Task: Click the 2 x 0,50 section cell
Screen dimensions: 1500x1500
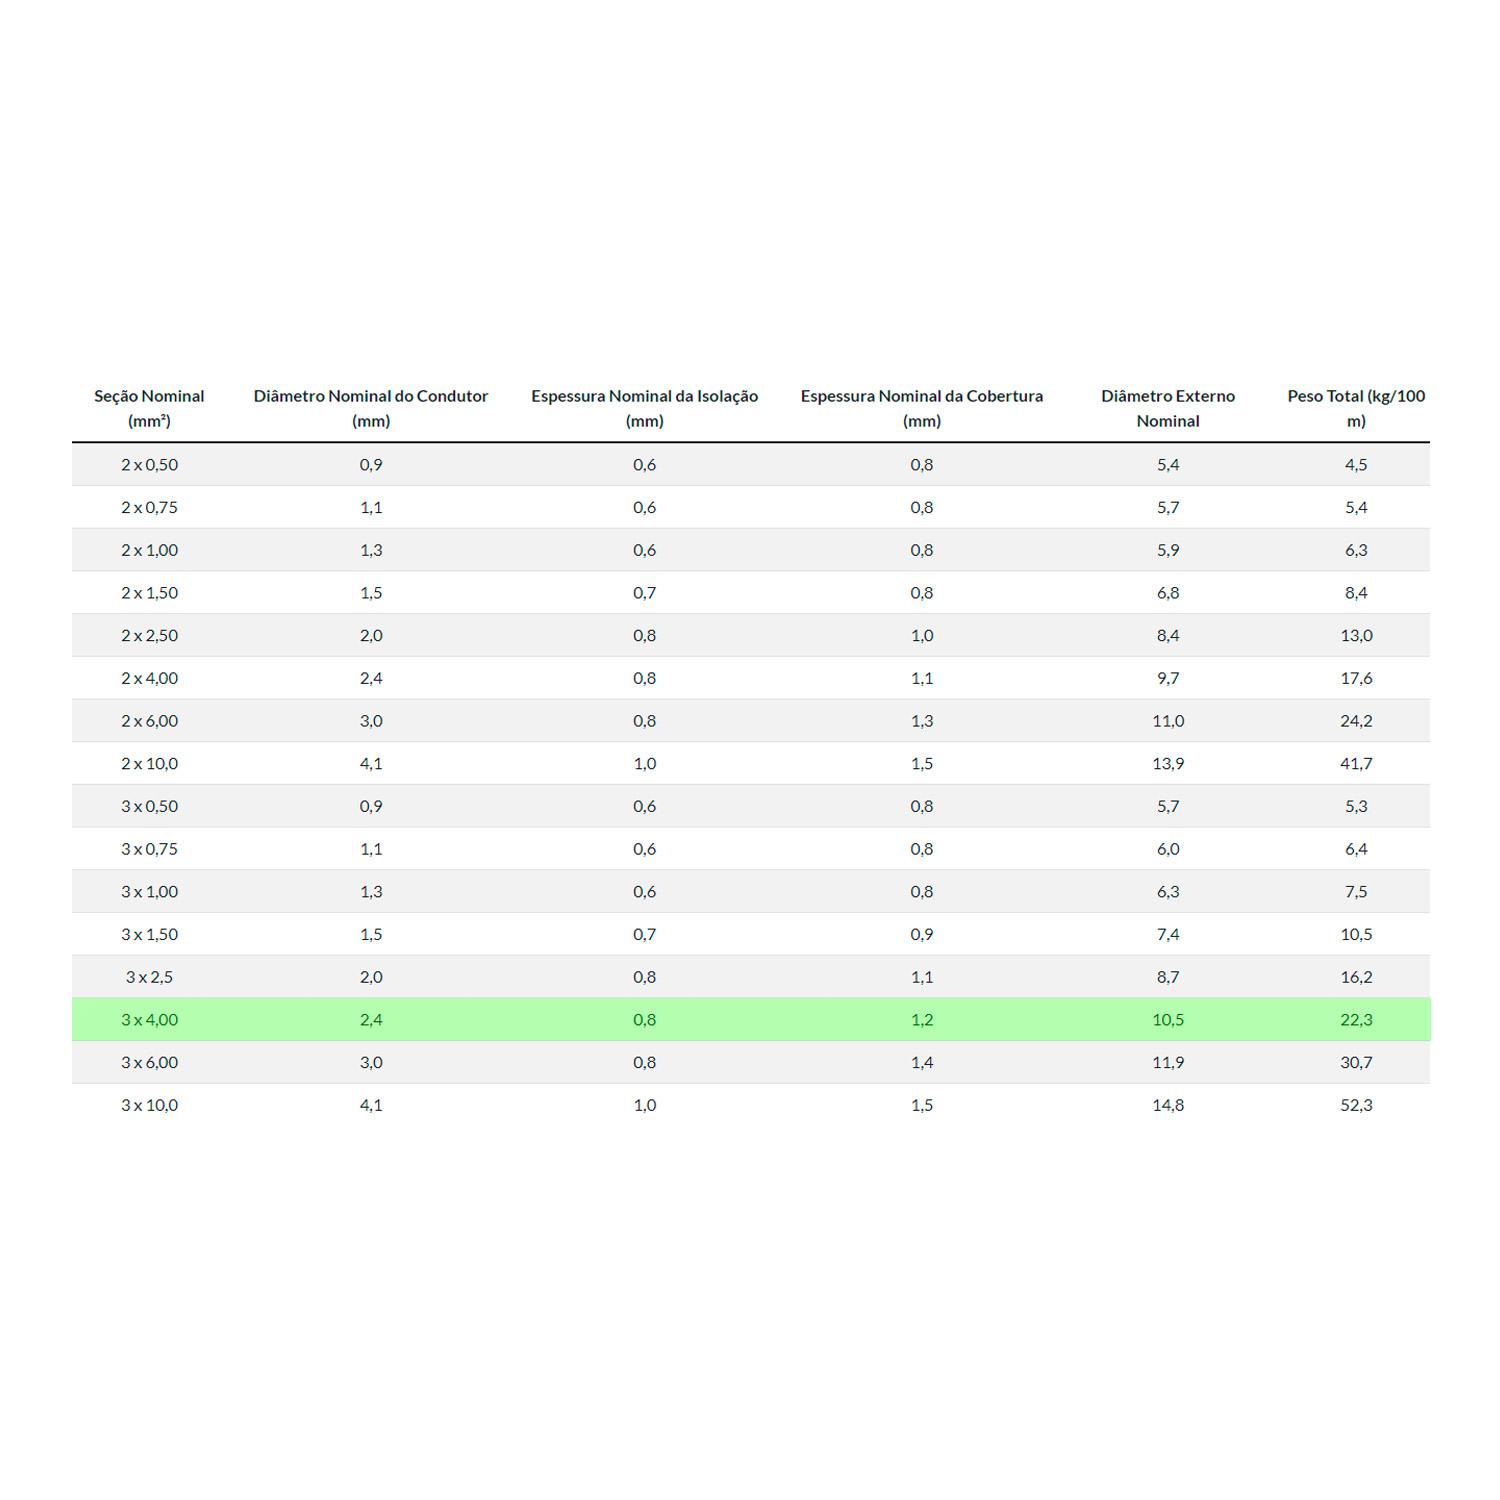Action: [149, 464]
